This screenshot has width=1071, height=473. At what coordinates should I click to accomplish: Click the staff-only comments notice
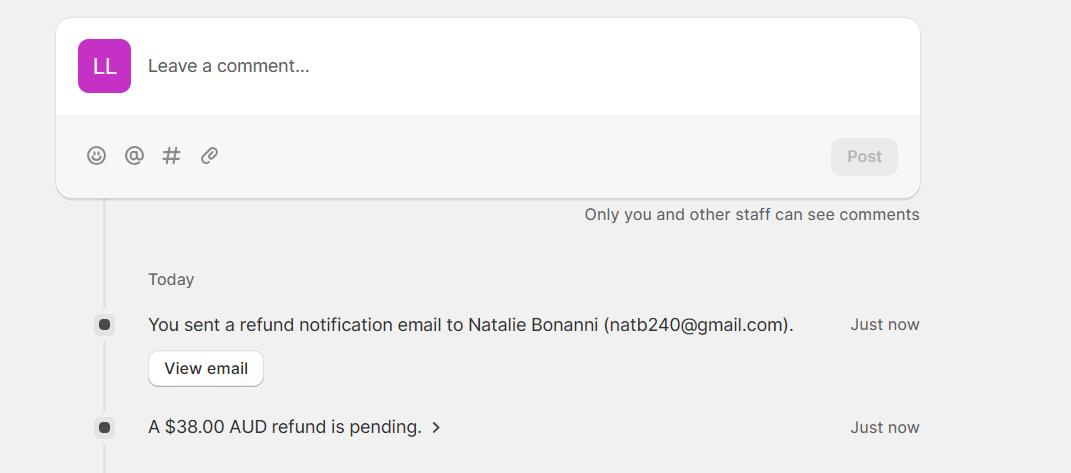pyautogui.click(x=752, y=215)
